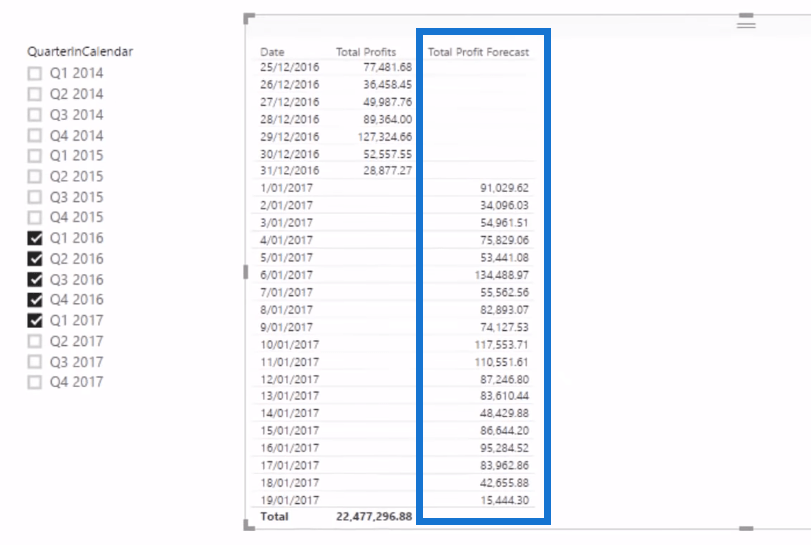Sort by Total Profit Forecast column header
The width and height of the screenshot is (811, 545).
[x=478, y=52]
